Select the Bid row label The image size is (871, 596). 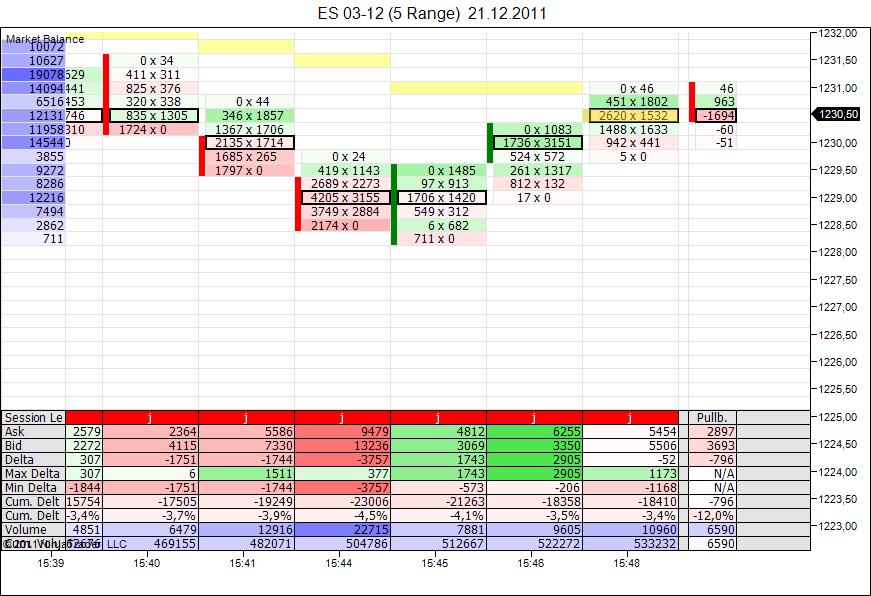[x=33, y=445]
